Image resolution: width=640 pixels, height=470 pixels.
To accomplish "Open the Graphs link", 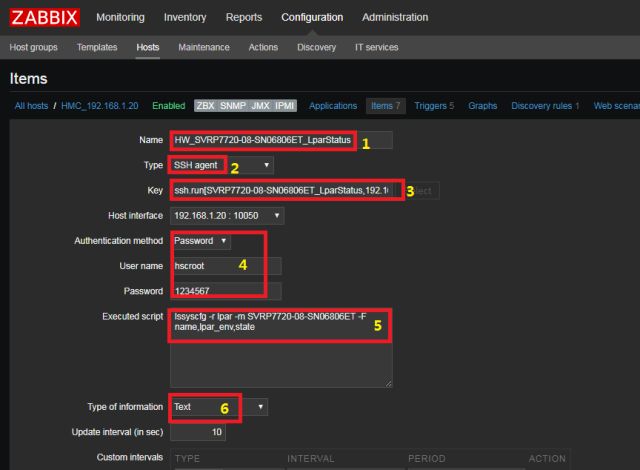I will pos(482,106).
